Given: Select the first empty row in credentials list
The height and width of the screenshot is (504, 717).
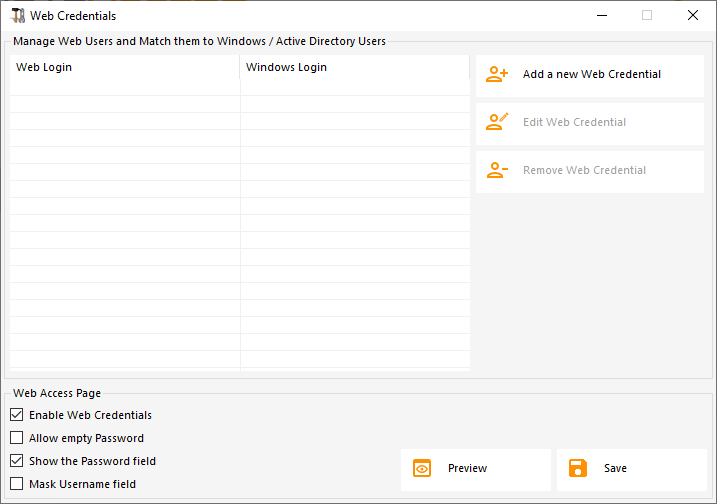Looking at the screenshot, I should [x=124, y=87].
